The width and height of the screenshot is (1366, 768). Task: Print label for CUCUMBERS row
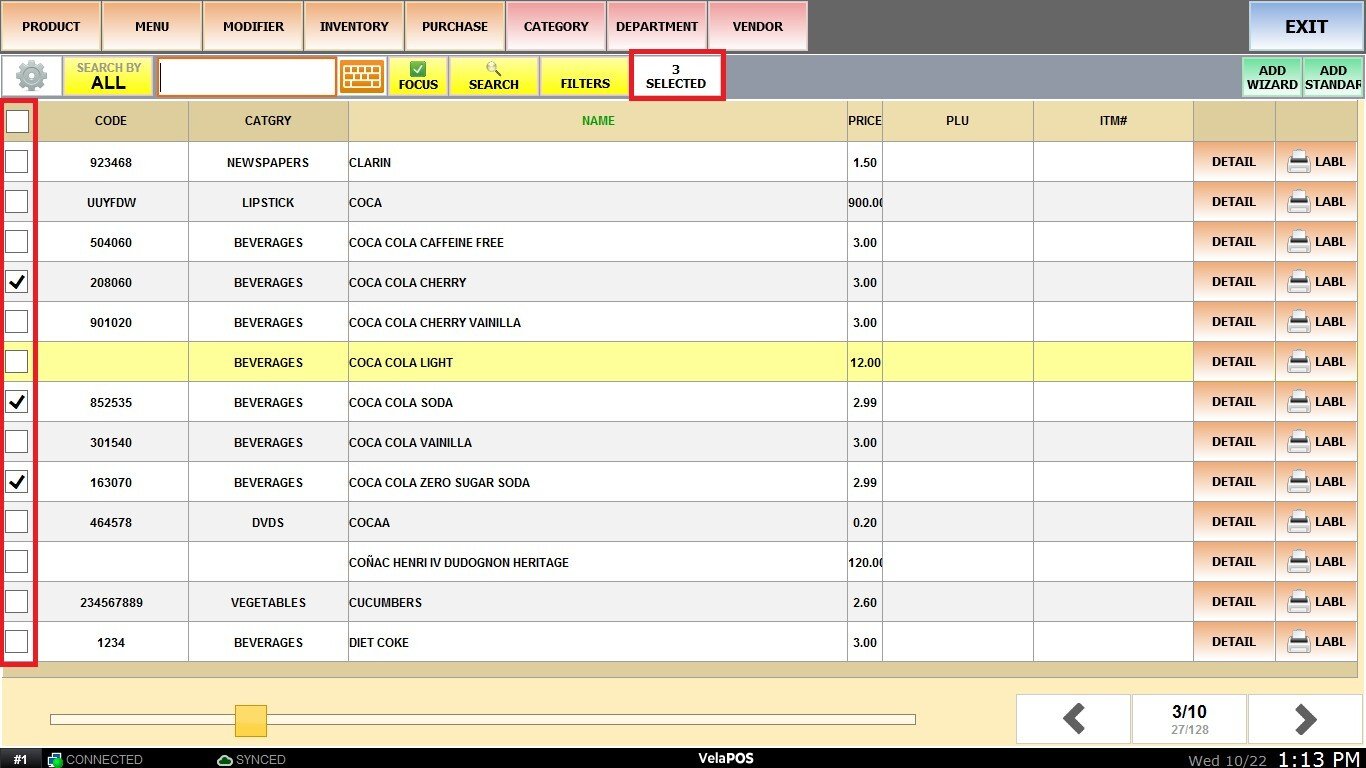1316,602
